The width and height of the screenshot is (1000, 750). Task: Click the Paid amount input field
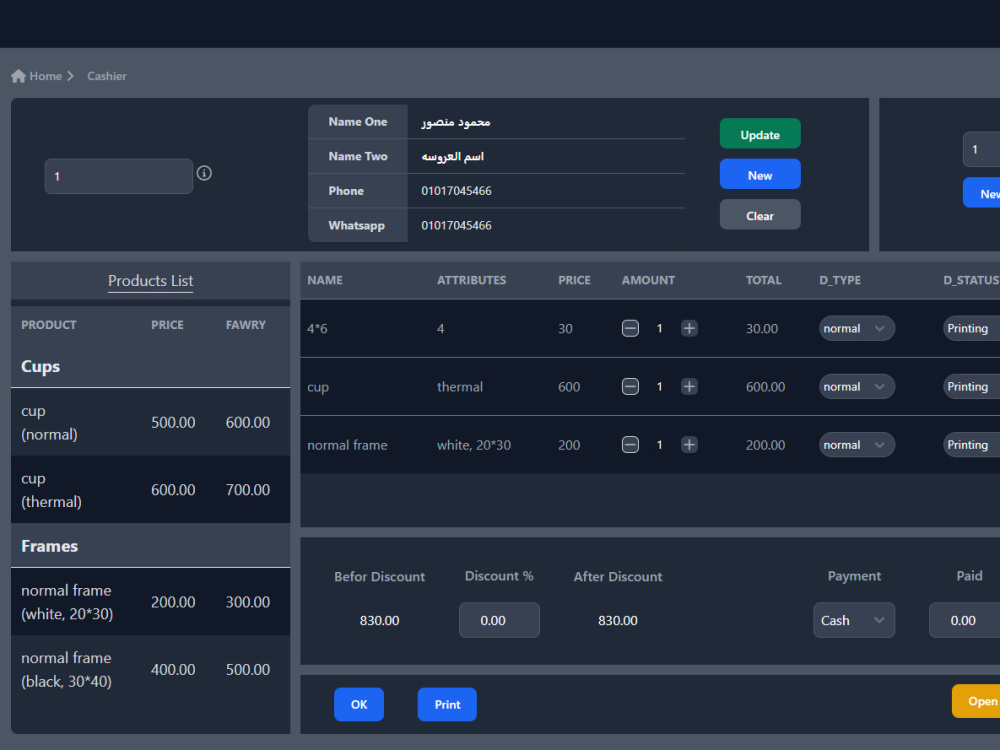point(965,620)
